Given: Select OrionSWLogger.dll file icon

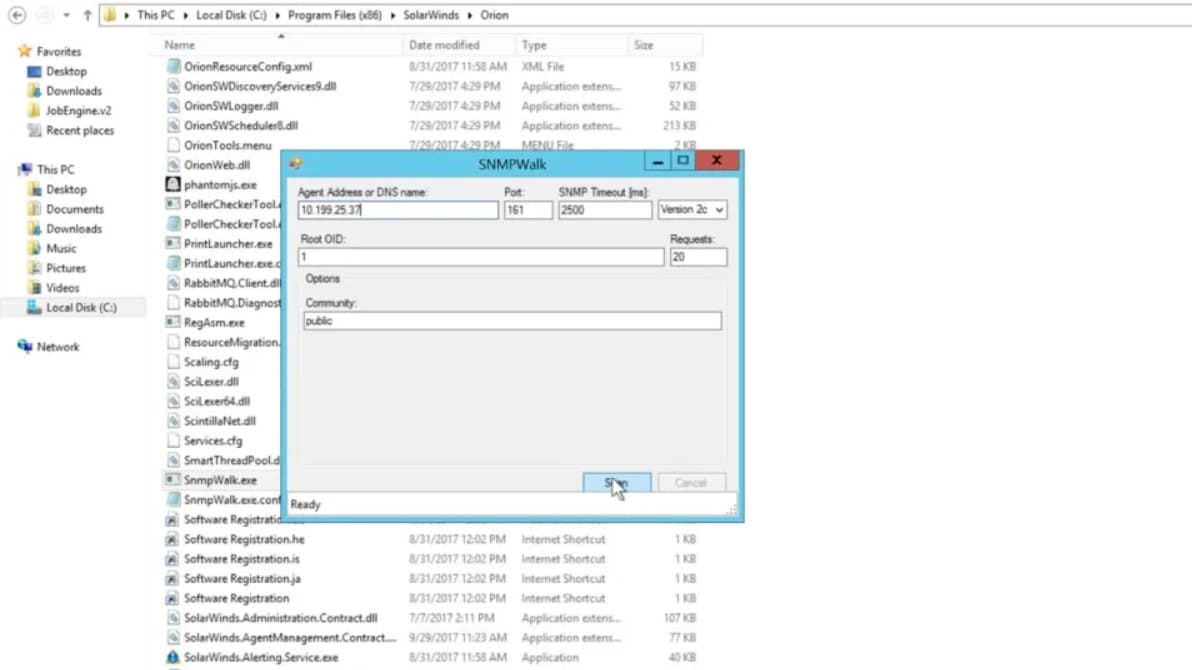Looking at the screenshot, I should pyautogui.click(x=173, y=106).
